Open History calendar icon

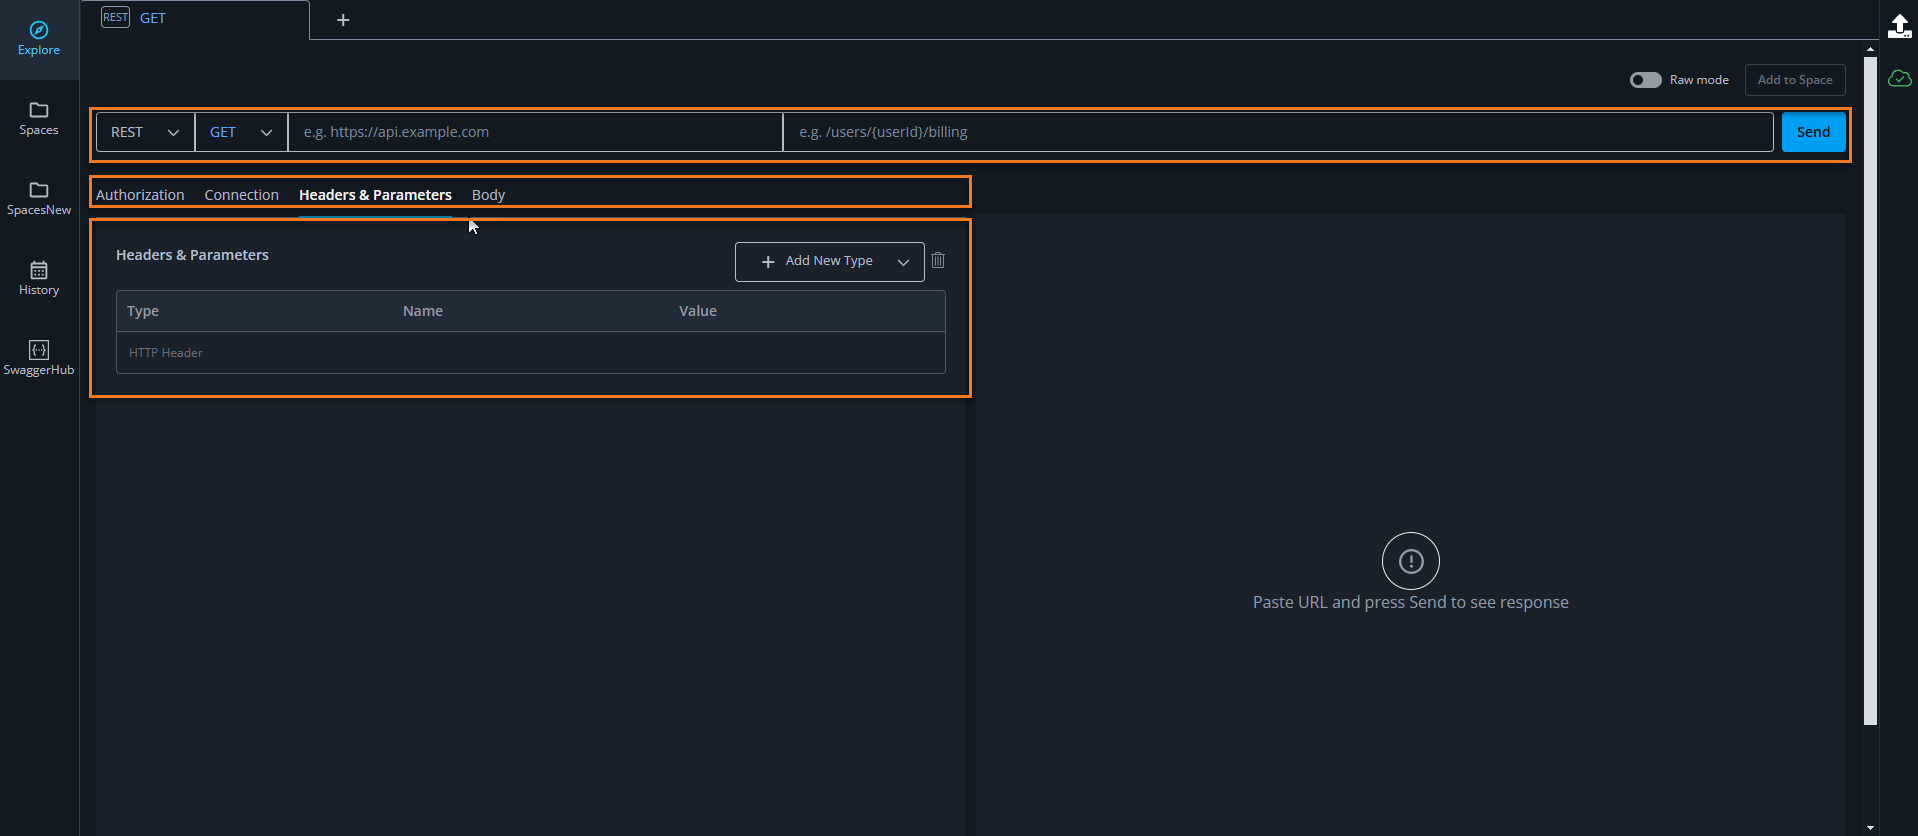point(39,271)
